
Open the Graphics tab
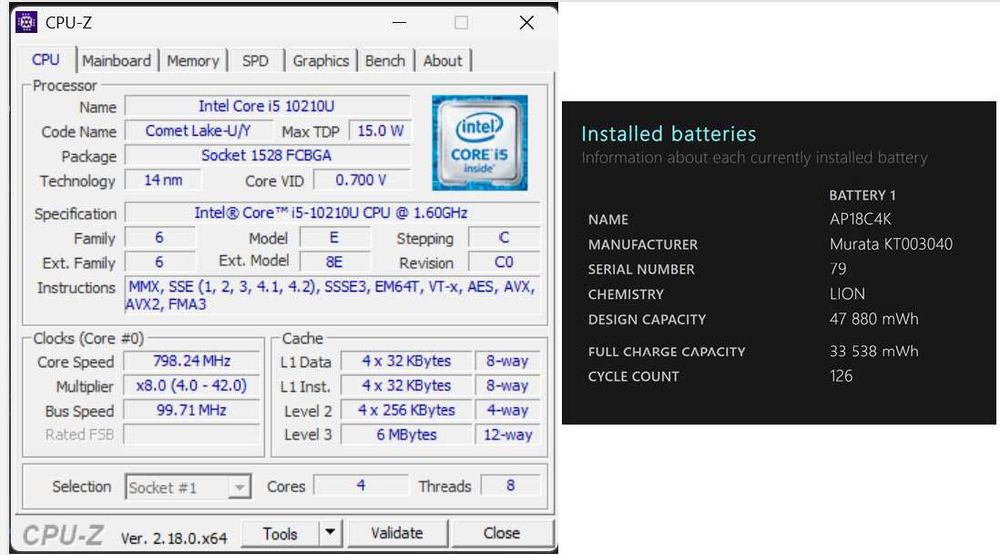pyautogui.click(x=321, y=61)
